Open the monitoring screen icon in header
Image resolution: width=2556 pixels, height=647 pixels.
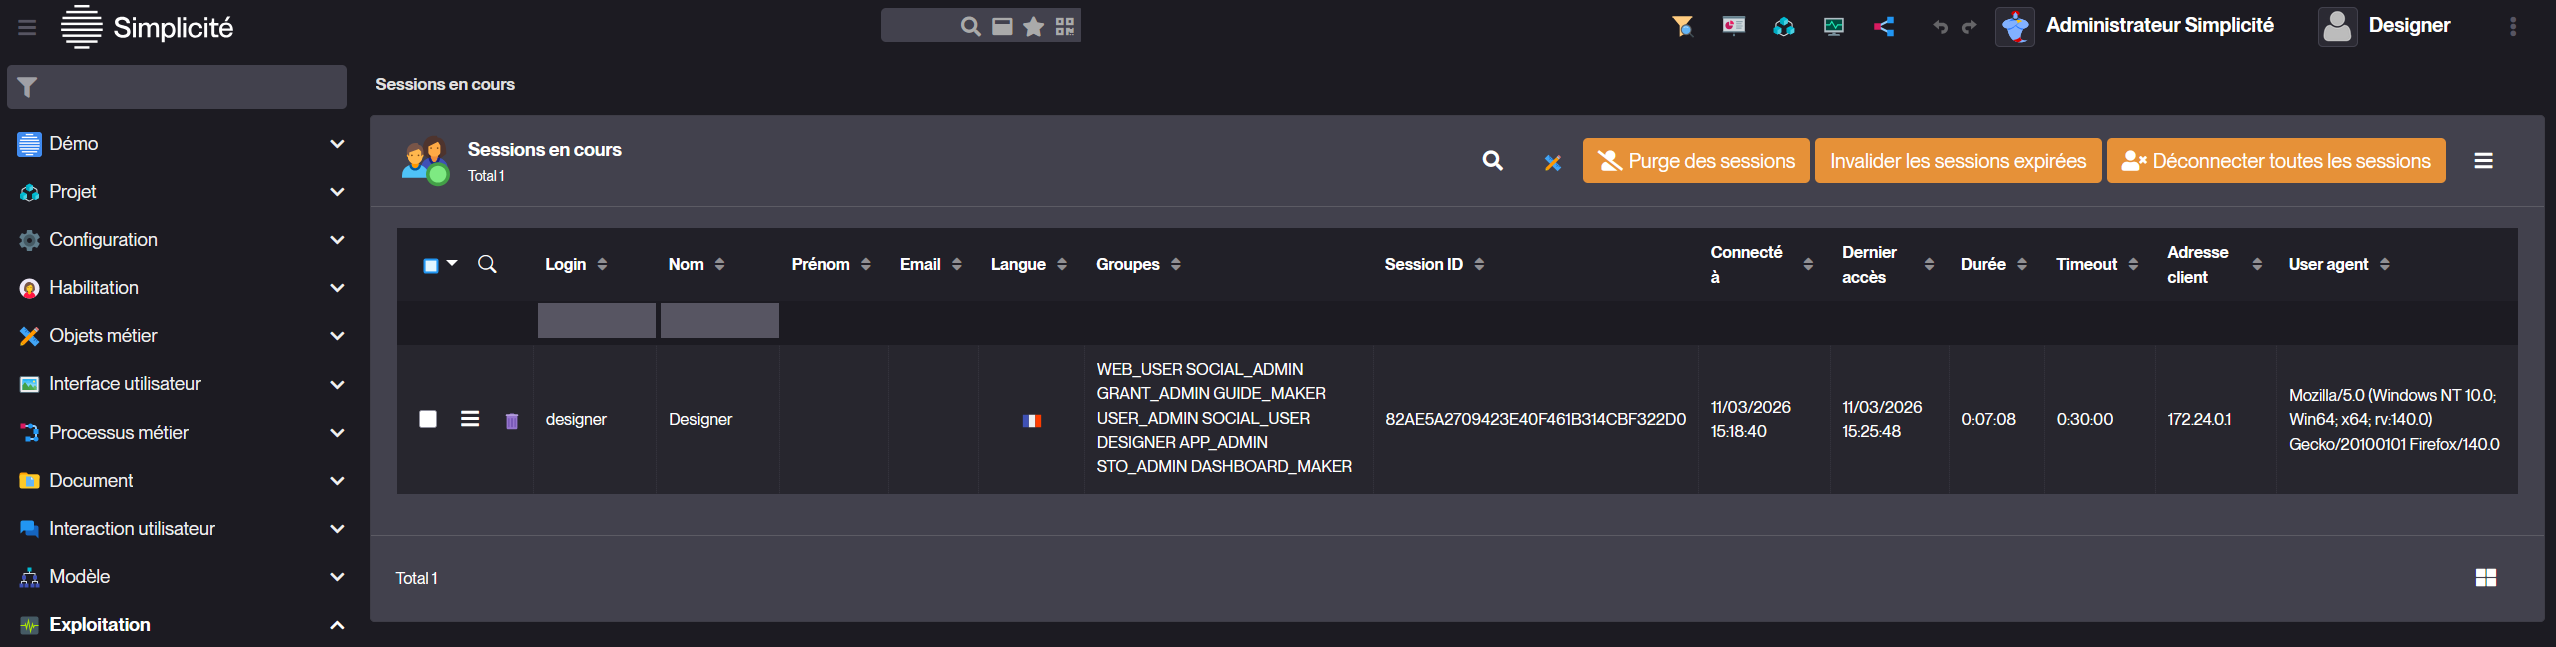[x=1834, y=27]
